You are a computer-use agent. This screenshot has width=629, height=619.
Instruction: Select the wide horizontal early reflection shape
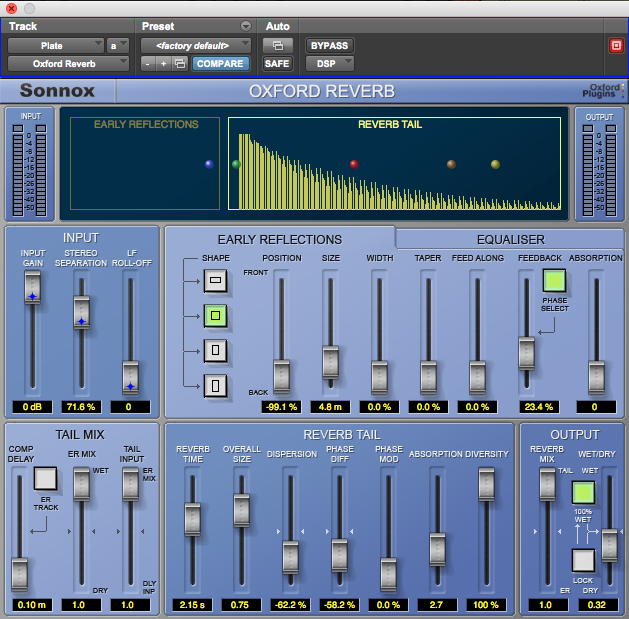click(x=215, y=280)
